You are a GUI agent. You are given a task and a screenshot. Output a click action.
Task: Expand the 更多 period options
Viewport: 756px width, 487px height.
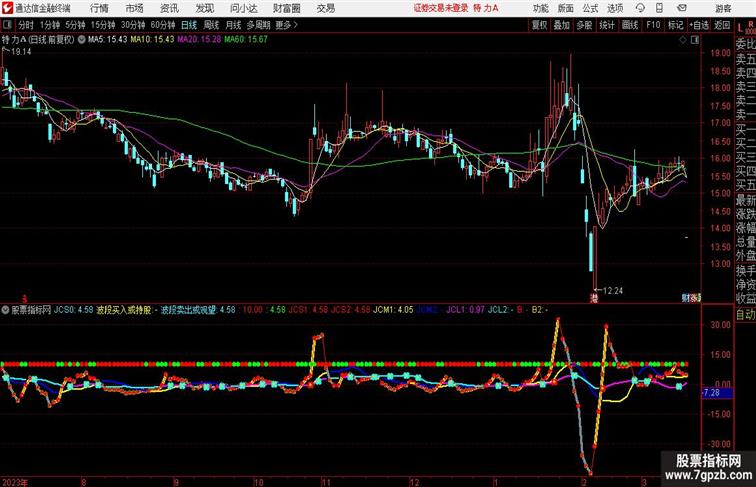pyautogui.click(x=286, y=25)
